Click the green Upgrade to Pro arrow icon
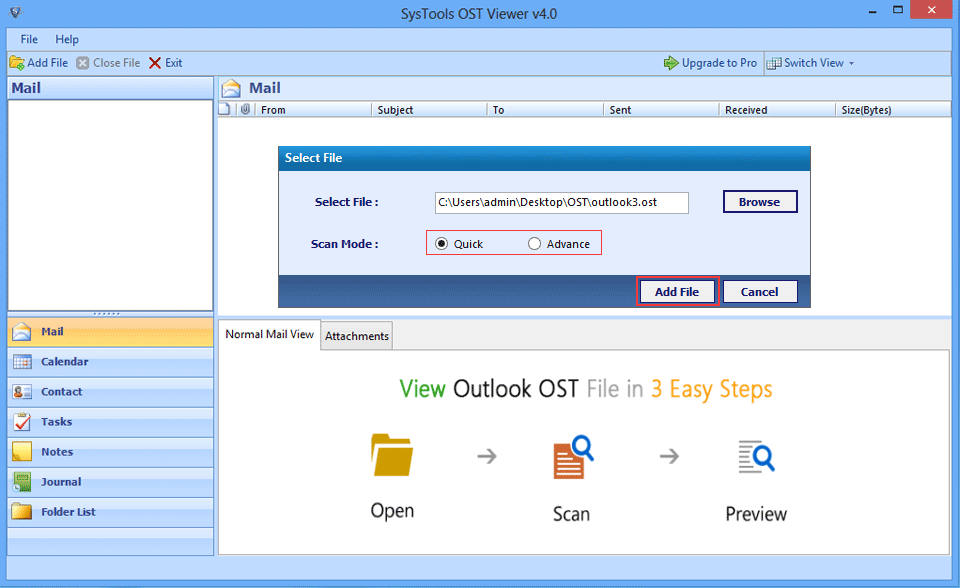 [x=671, y=63]
